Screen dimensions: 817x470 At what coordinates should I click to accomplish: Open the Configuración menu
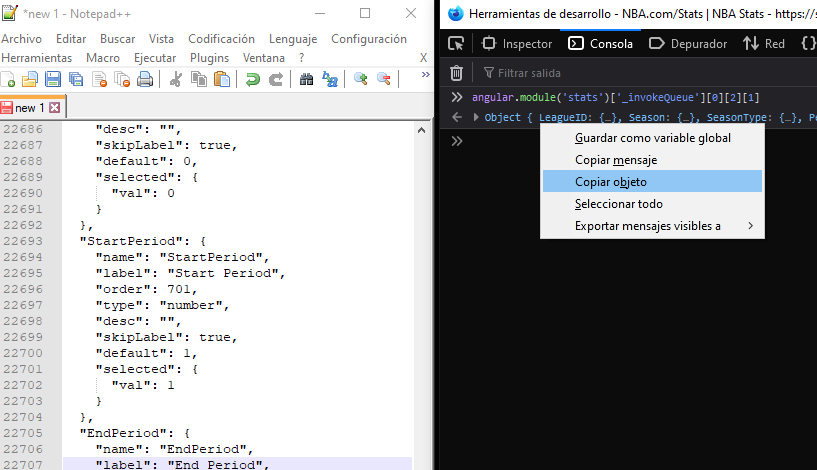pos(369,39)
